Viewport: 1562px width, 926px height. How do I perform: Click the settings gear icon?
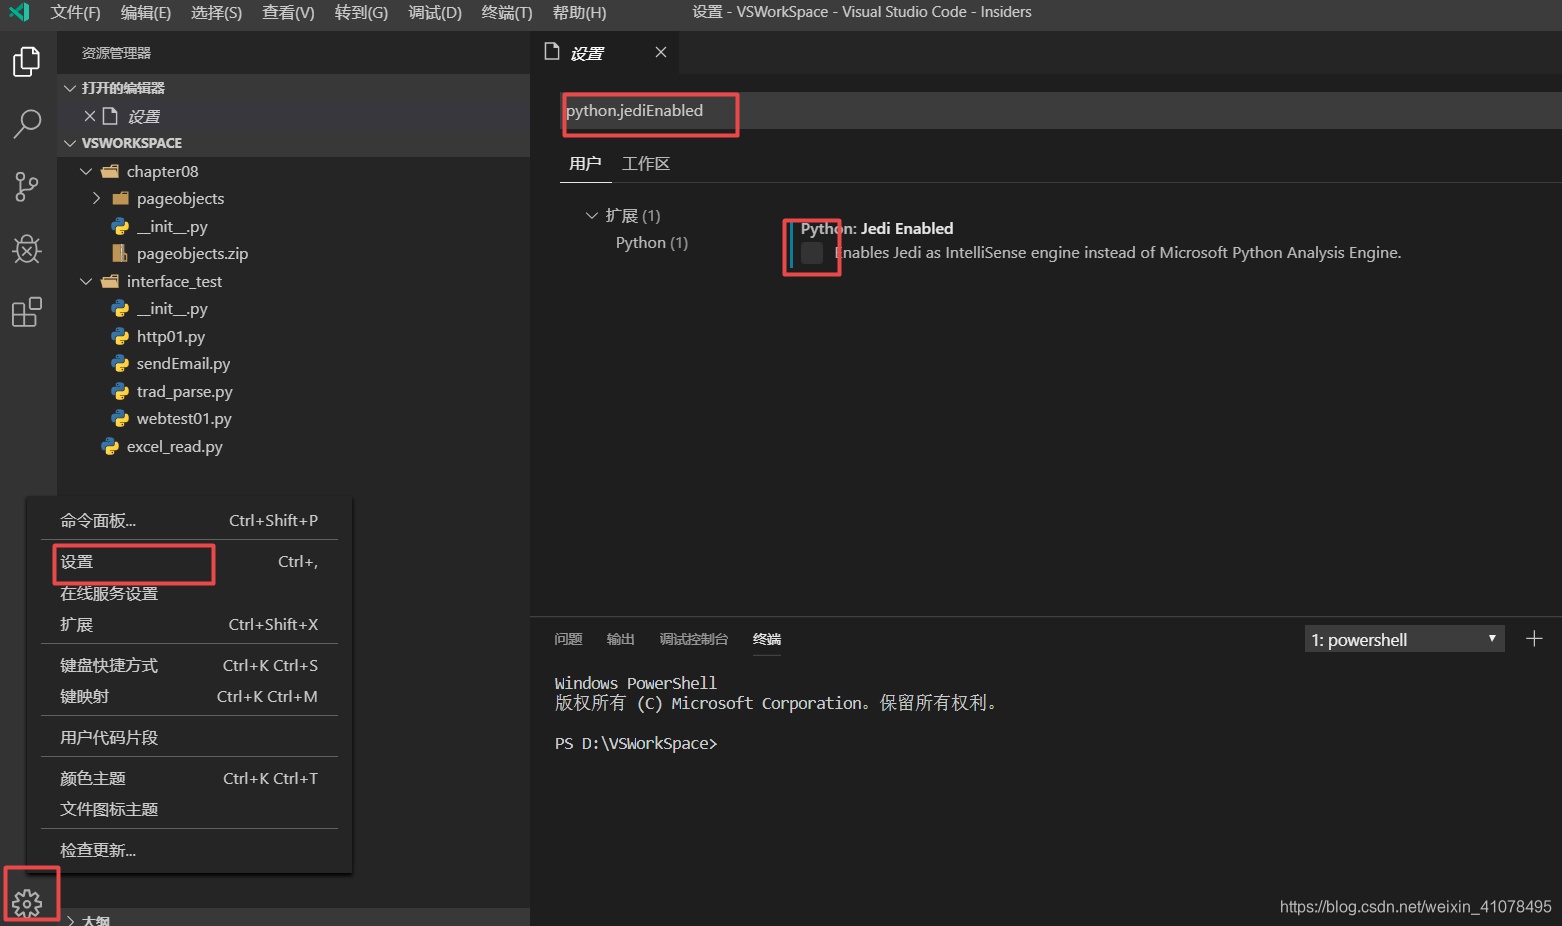pyautogui.click(x=29, y=895)
